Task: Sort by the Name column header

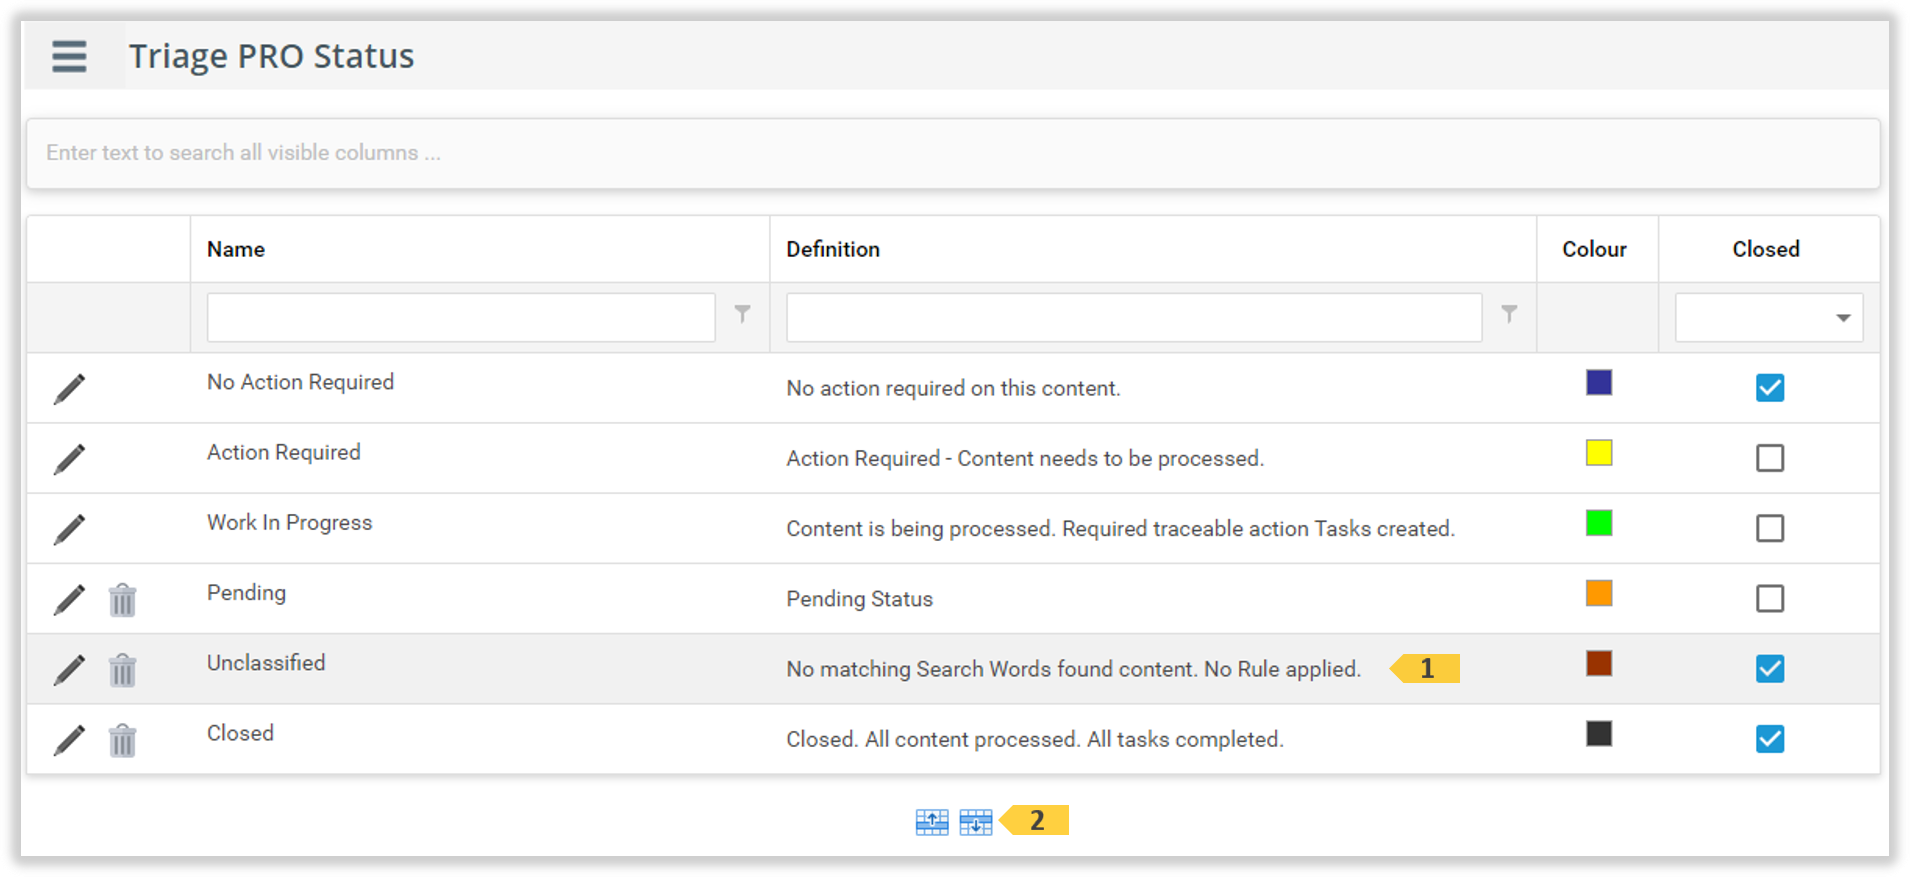Action: tap(236, 249)
